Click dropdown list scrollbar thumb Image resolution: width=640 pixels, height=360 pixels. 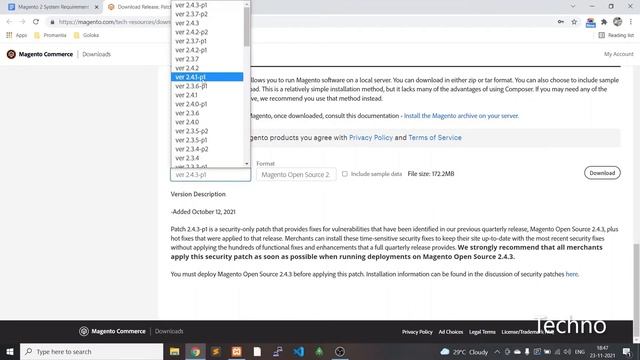pyautogui.click(x=247, y=27)
